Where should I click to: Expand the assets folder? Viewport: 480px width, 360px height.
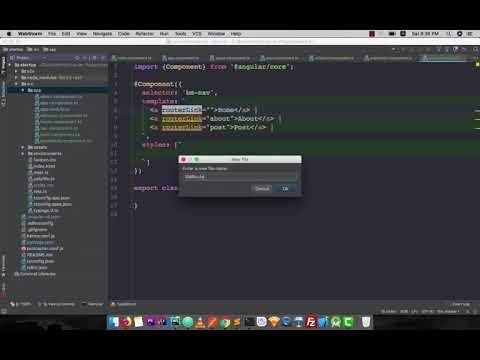23,147
